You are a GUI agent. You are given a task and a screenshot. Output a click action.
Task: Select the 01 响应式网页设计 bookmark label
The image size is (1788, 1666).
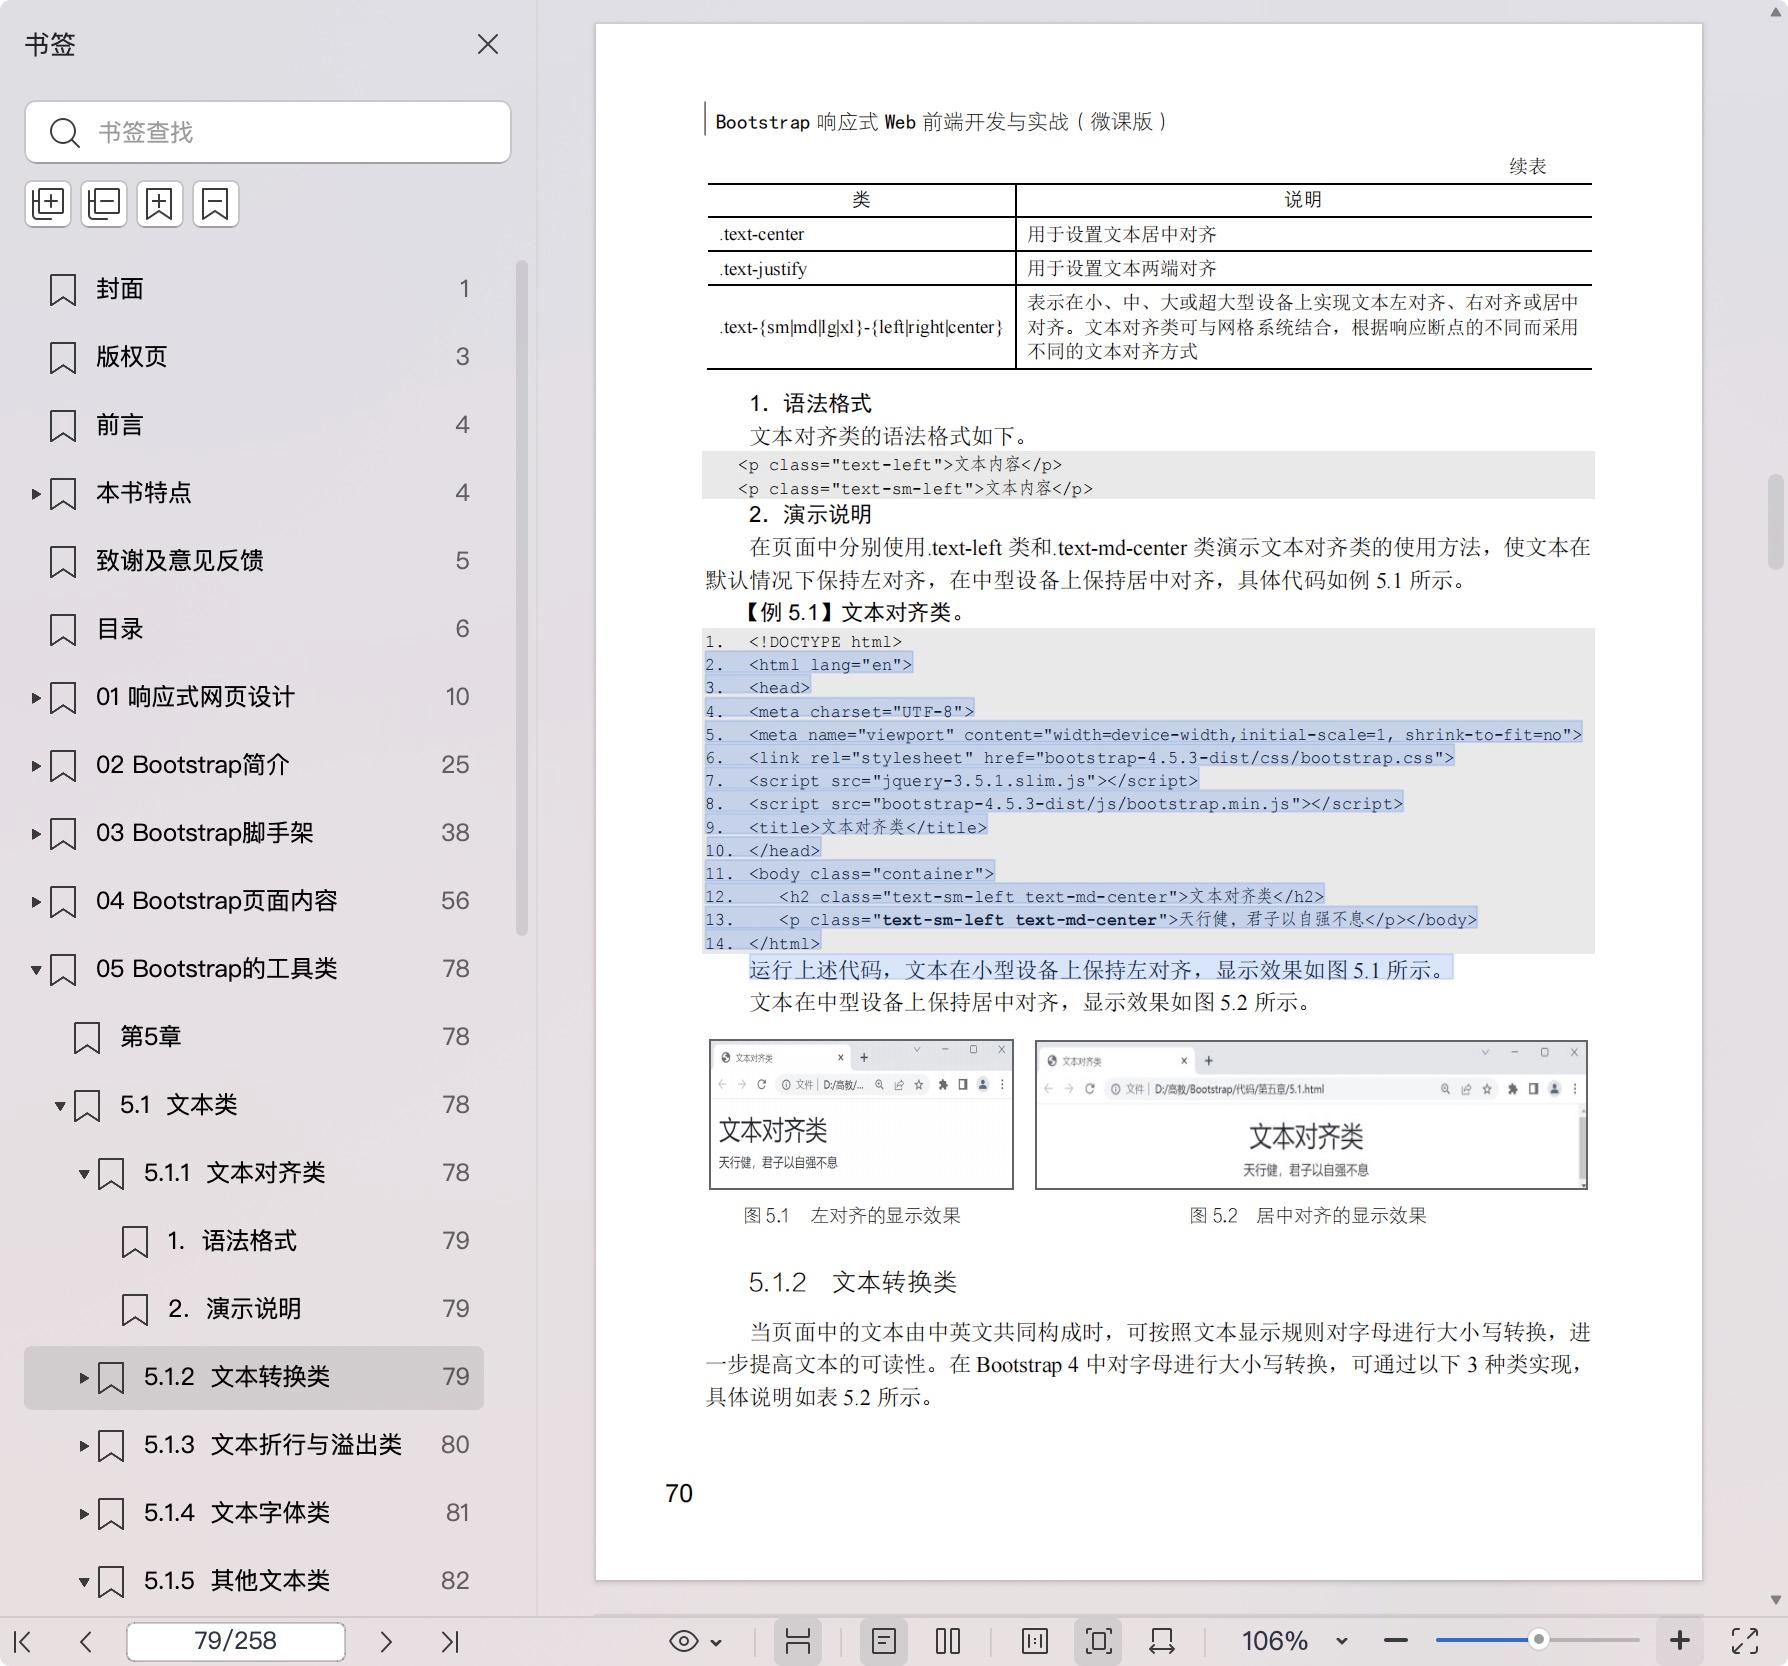(195, 697)
